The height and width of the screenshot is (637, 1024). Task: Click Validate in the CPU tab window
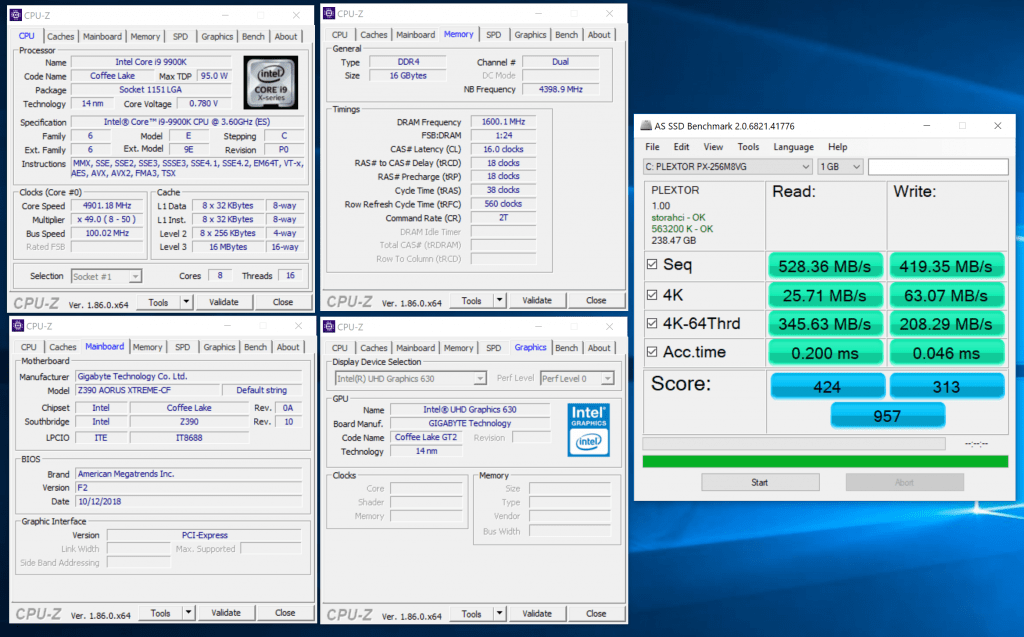[223, 302]
